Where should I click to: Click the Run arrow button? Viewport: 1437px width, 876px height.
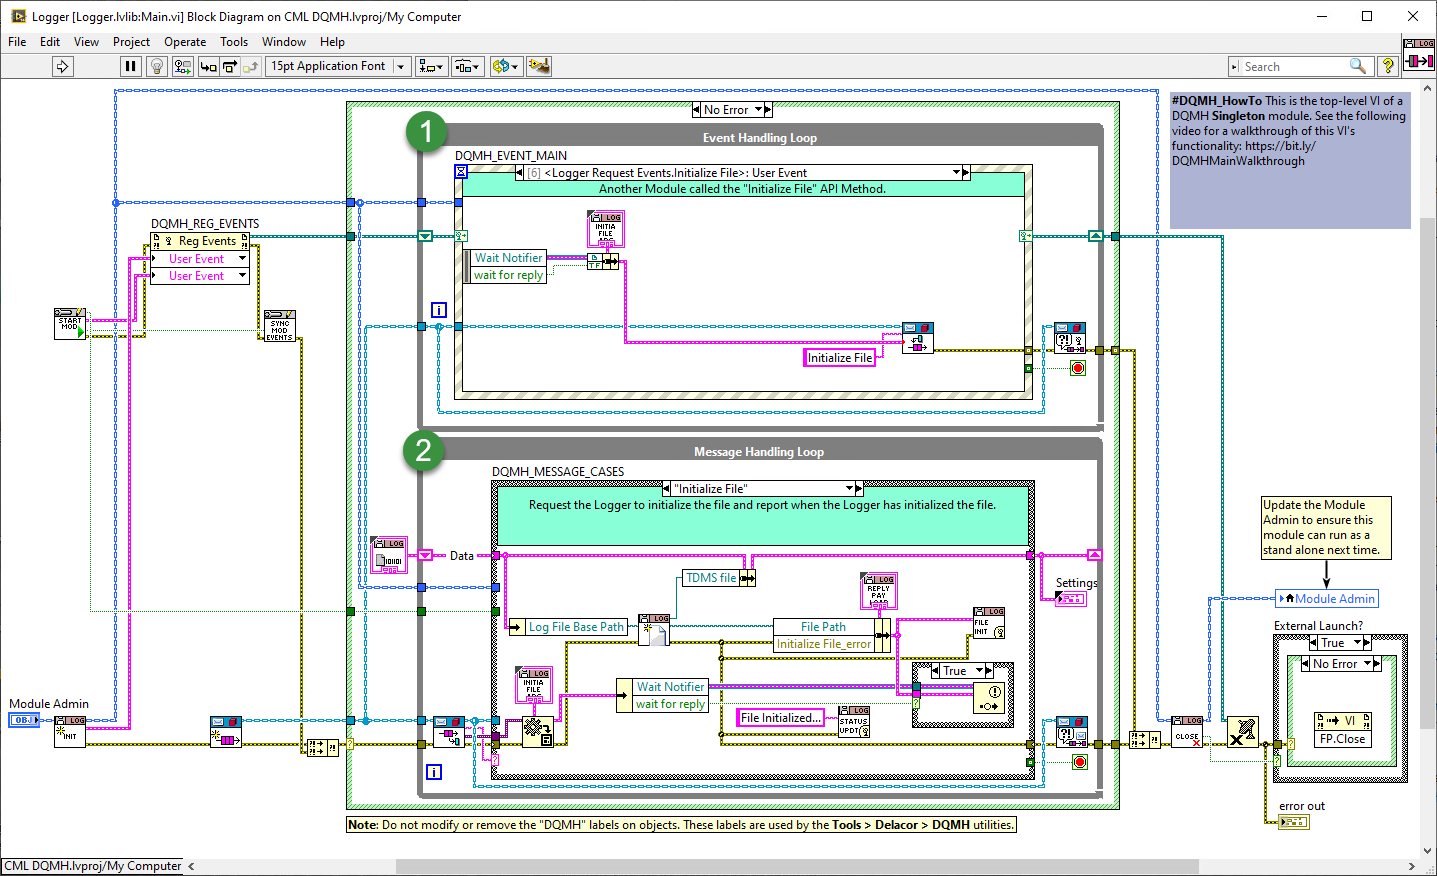63,66
